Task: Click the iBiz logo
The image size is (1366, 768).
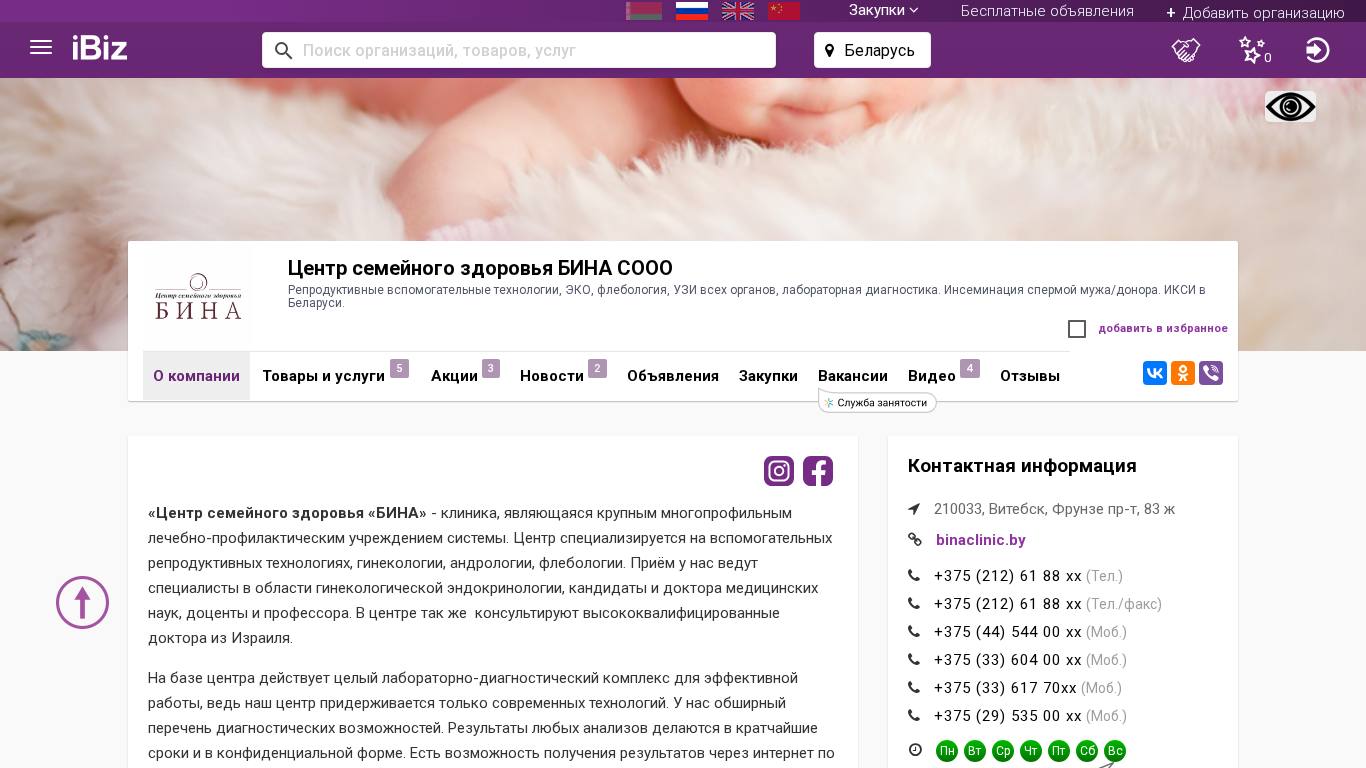Action: coord(100,48)
